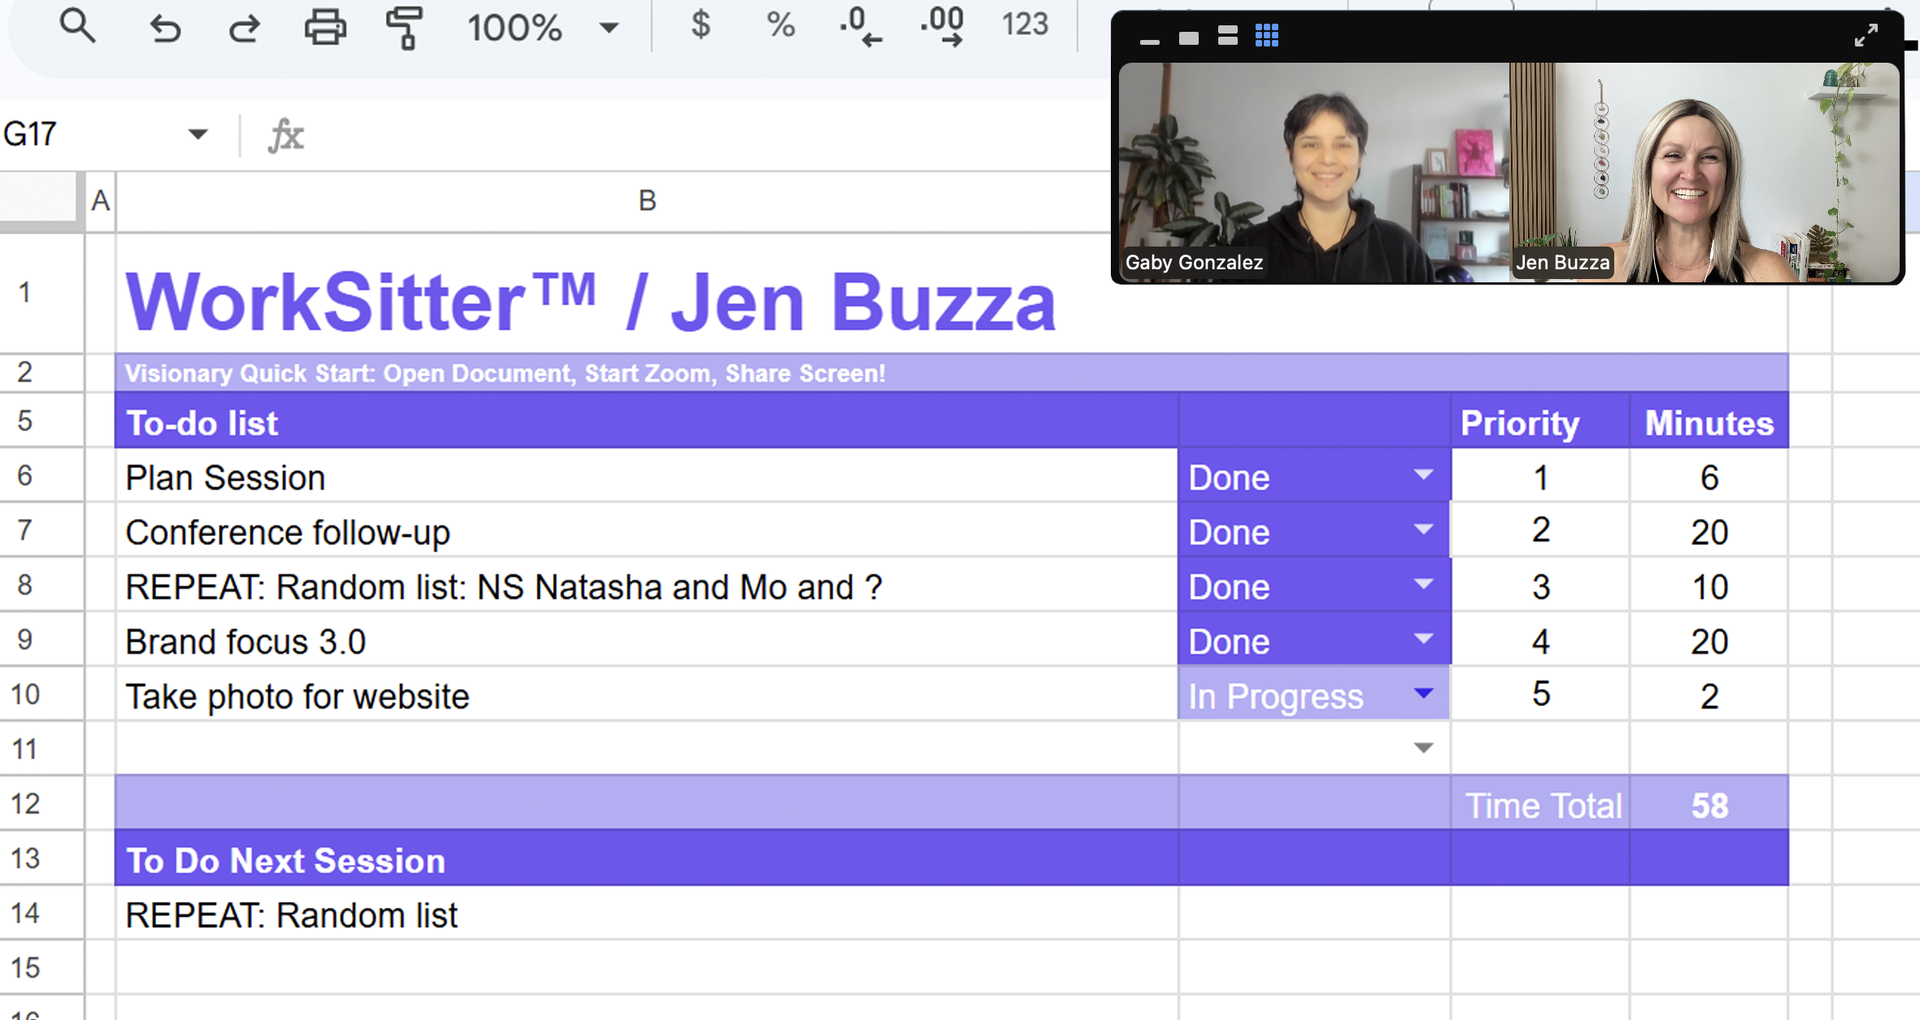
Task: Open status dropdown for Conference follow-up
Action: tap(1424, 529)
